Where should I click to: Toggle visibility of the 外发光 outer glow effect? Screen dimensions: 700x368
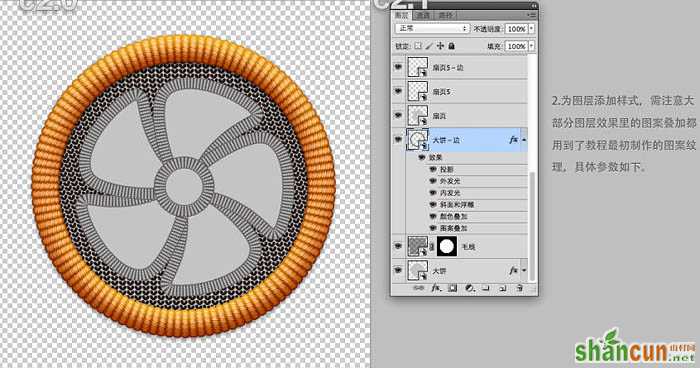(x=432, y=181)
